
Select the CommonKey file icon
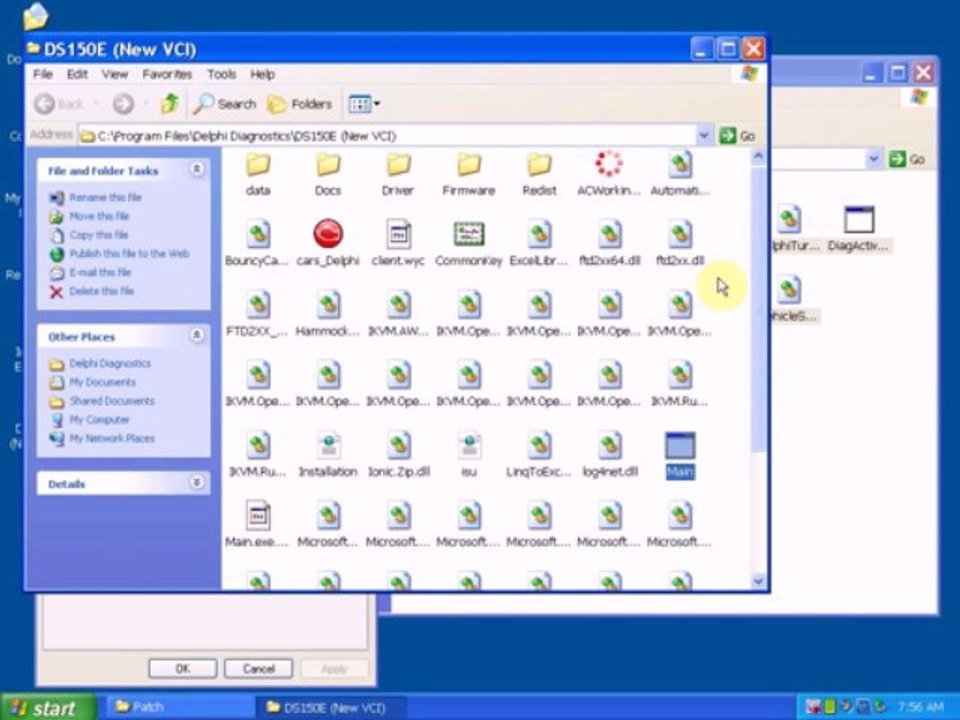tap(468, 244)
